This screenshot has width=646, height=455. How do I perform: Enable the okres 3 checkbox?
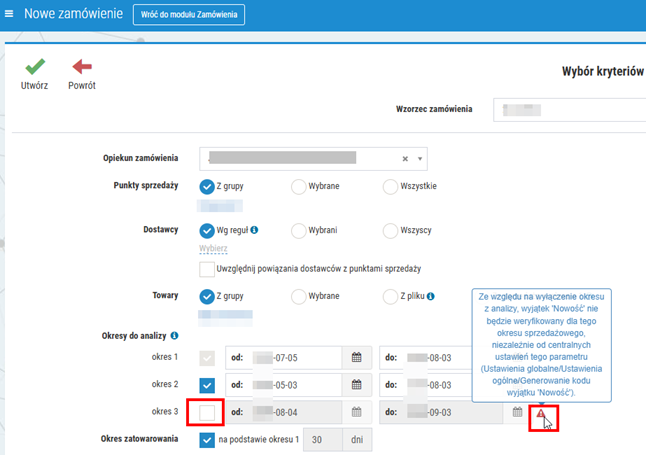point(207,411)
